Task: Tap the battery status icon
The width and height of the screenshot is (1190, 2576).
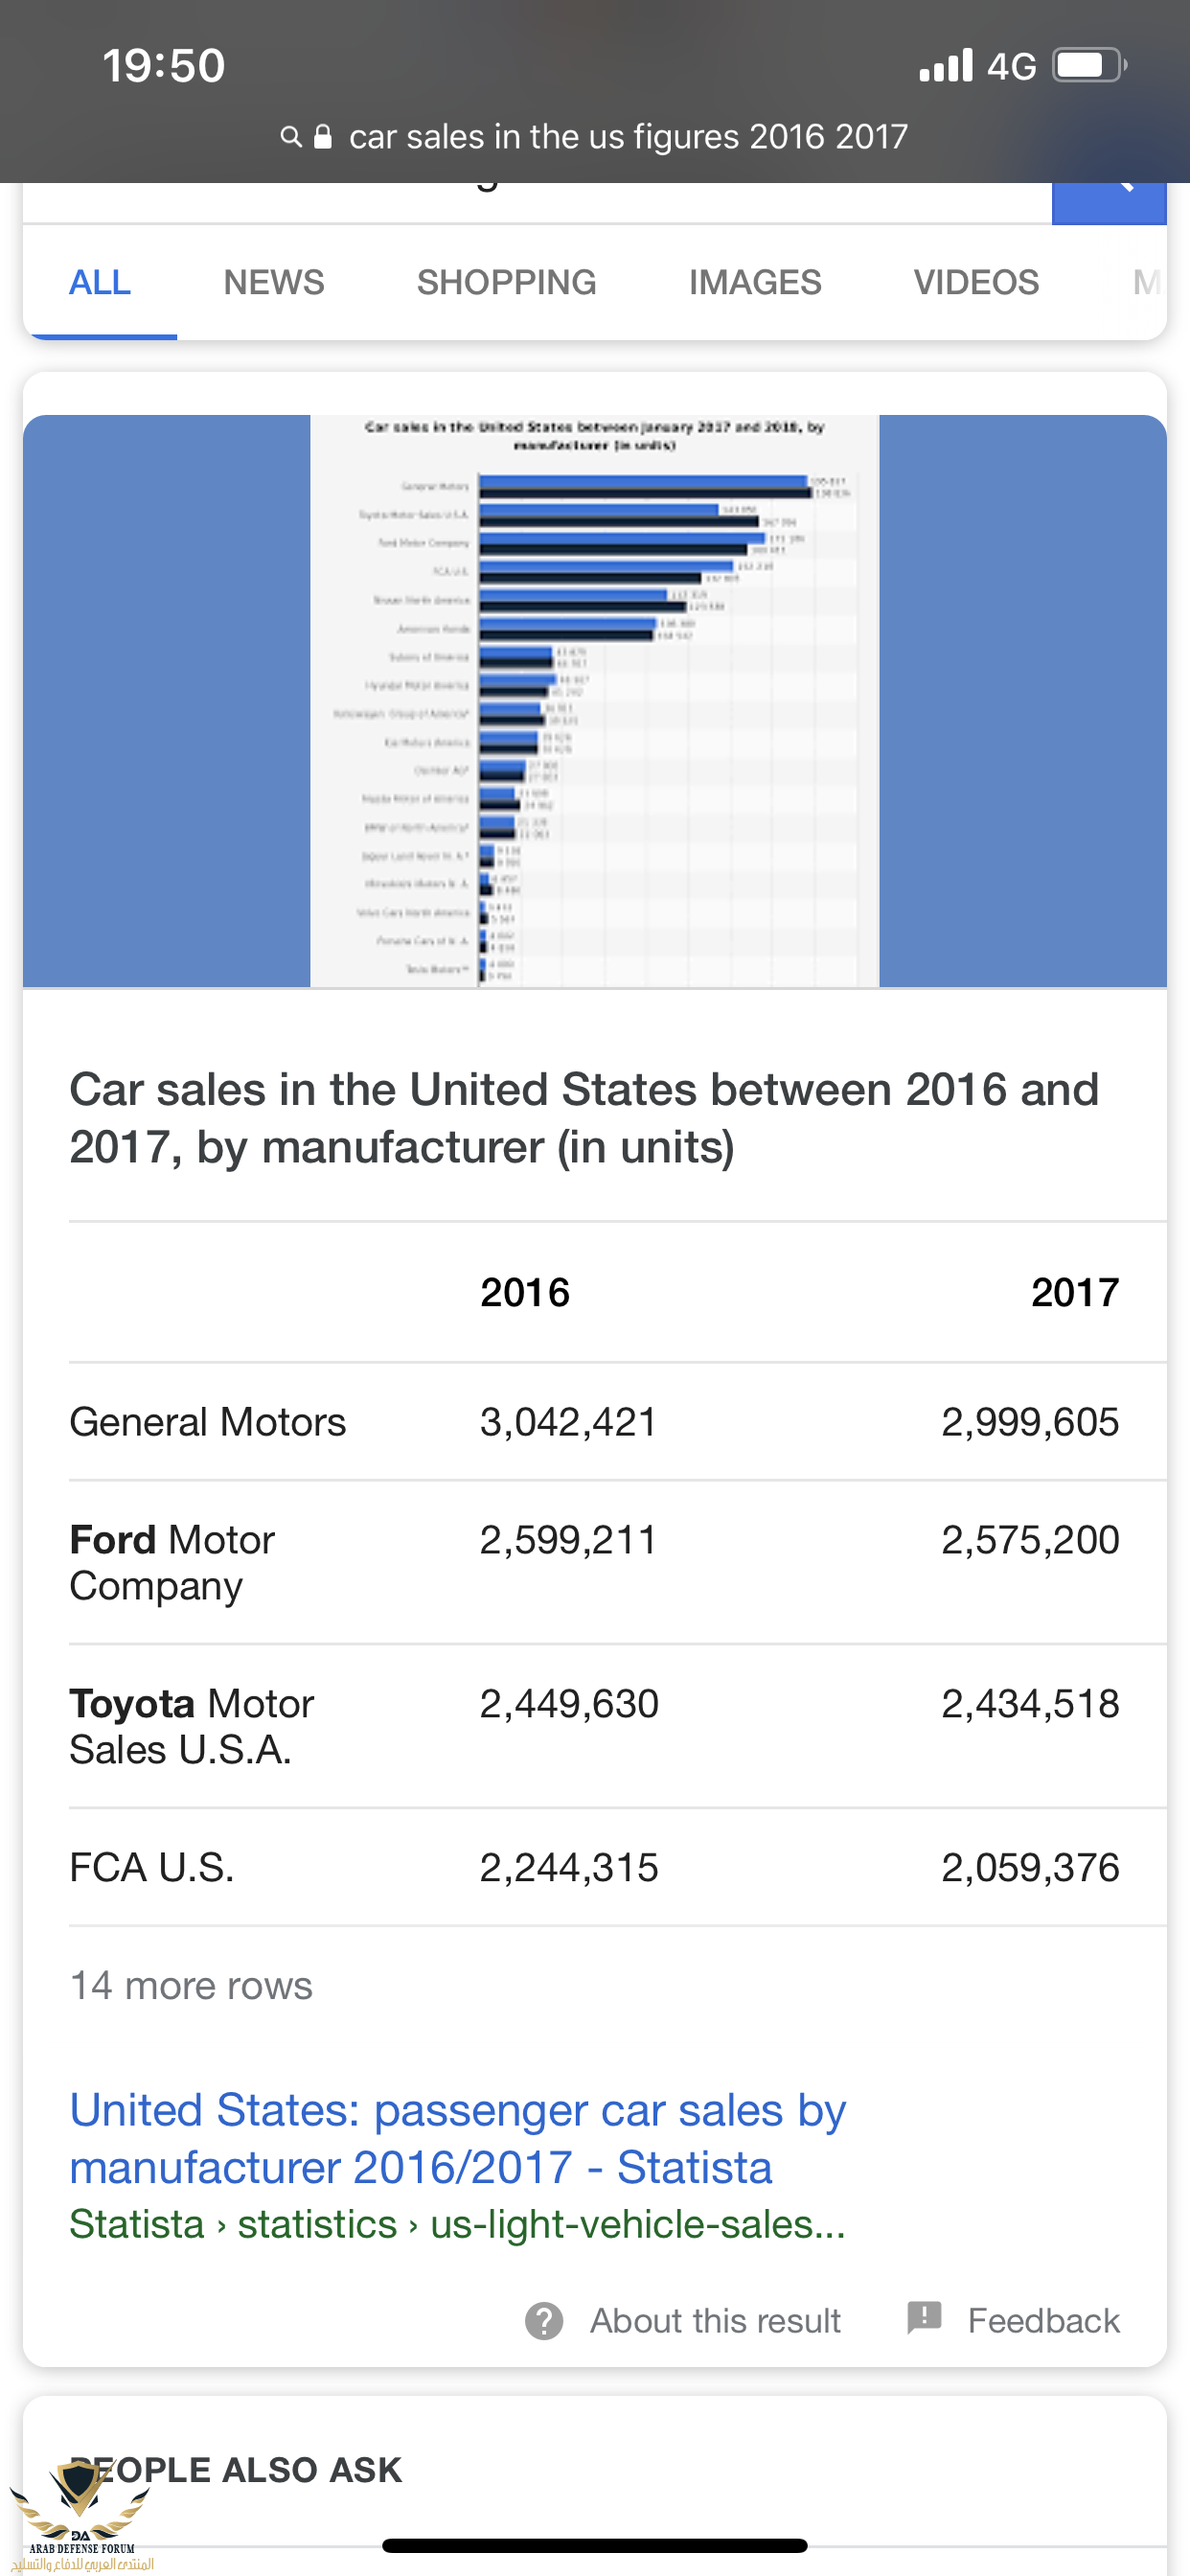Action: (1089, 66)
